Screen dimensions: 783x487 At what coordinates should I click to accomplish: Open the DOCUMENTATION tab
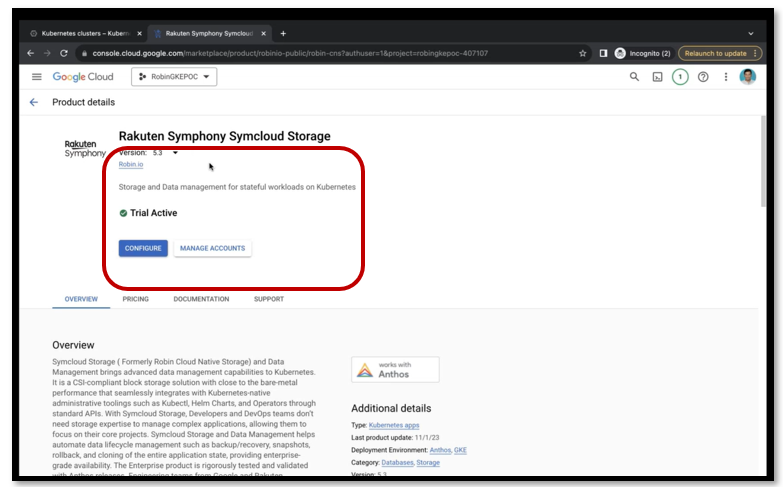click(201, 299)
